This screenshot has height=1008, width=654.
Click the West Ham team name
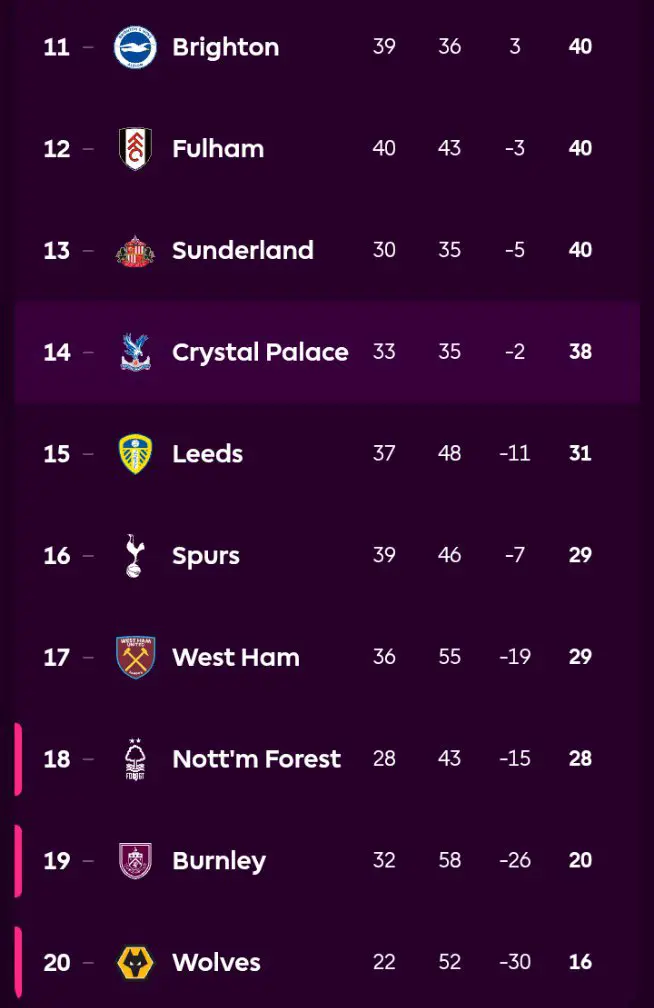click(x=236, y=657)
